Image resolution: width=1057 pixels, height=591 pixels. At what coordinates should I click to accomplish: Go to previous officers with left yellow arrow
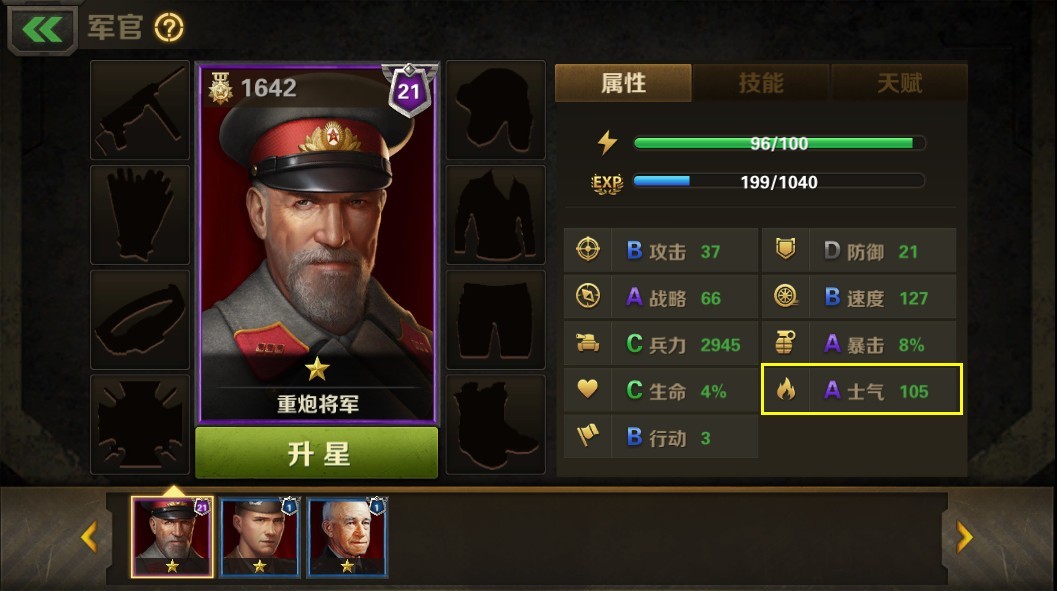(89, 537)
